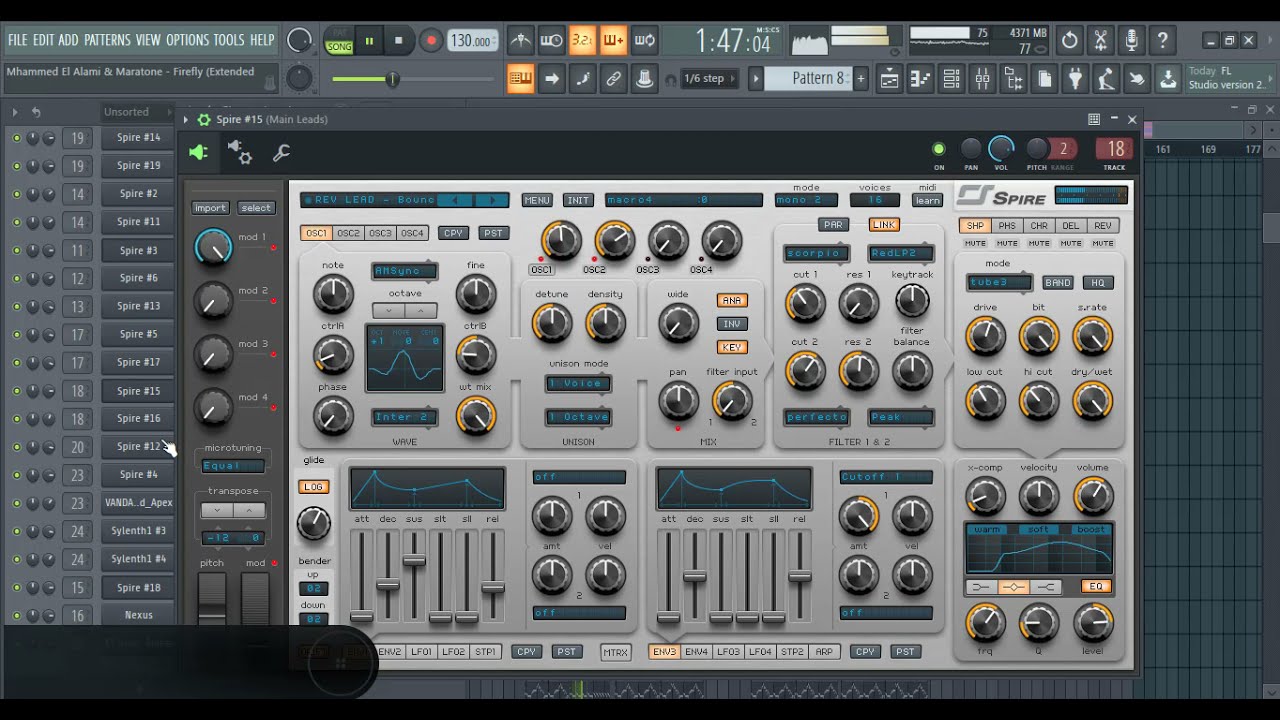Open the Playlist view

tap(889, 79)
